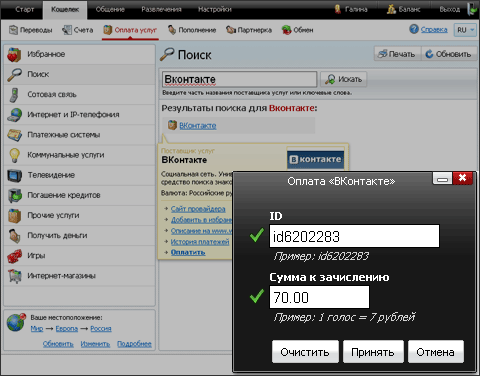
Task: Open the Счета section
Action: [77, 30]
